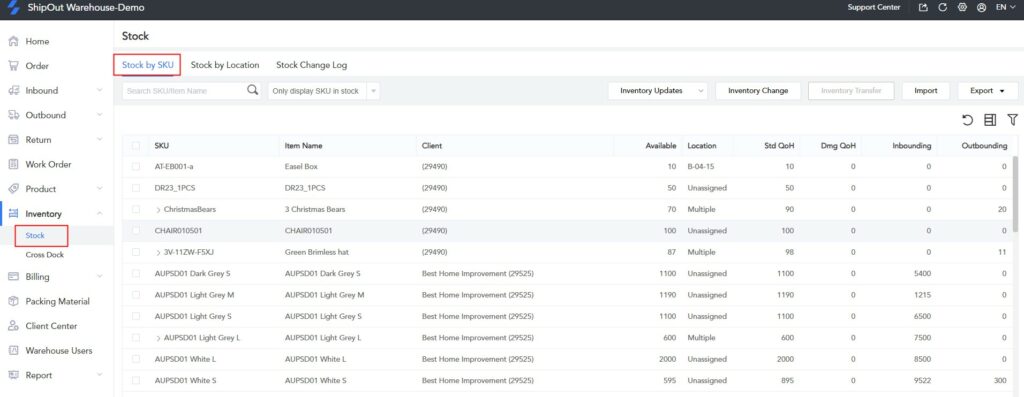
Task: Click the Product tag icon in sidebar
Action: click(13, 189)
